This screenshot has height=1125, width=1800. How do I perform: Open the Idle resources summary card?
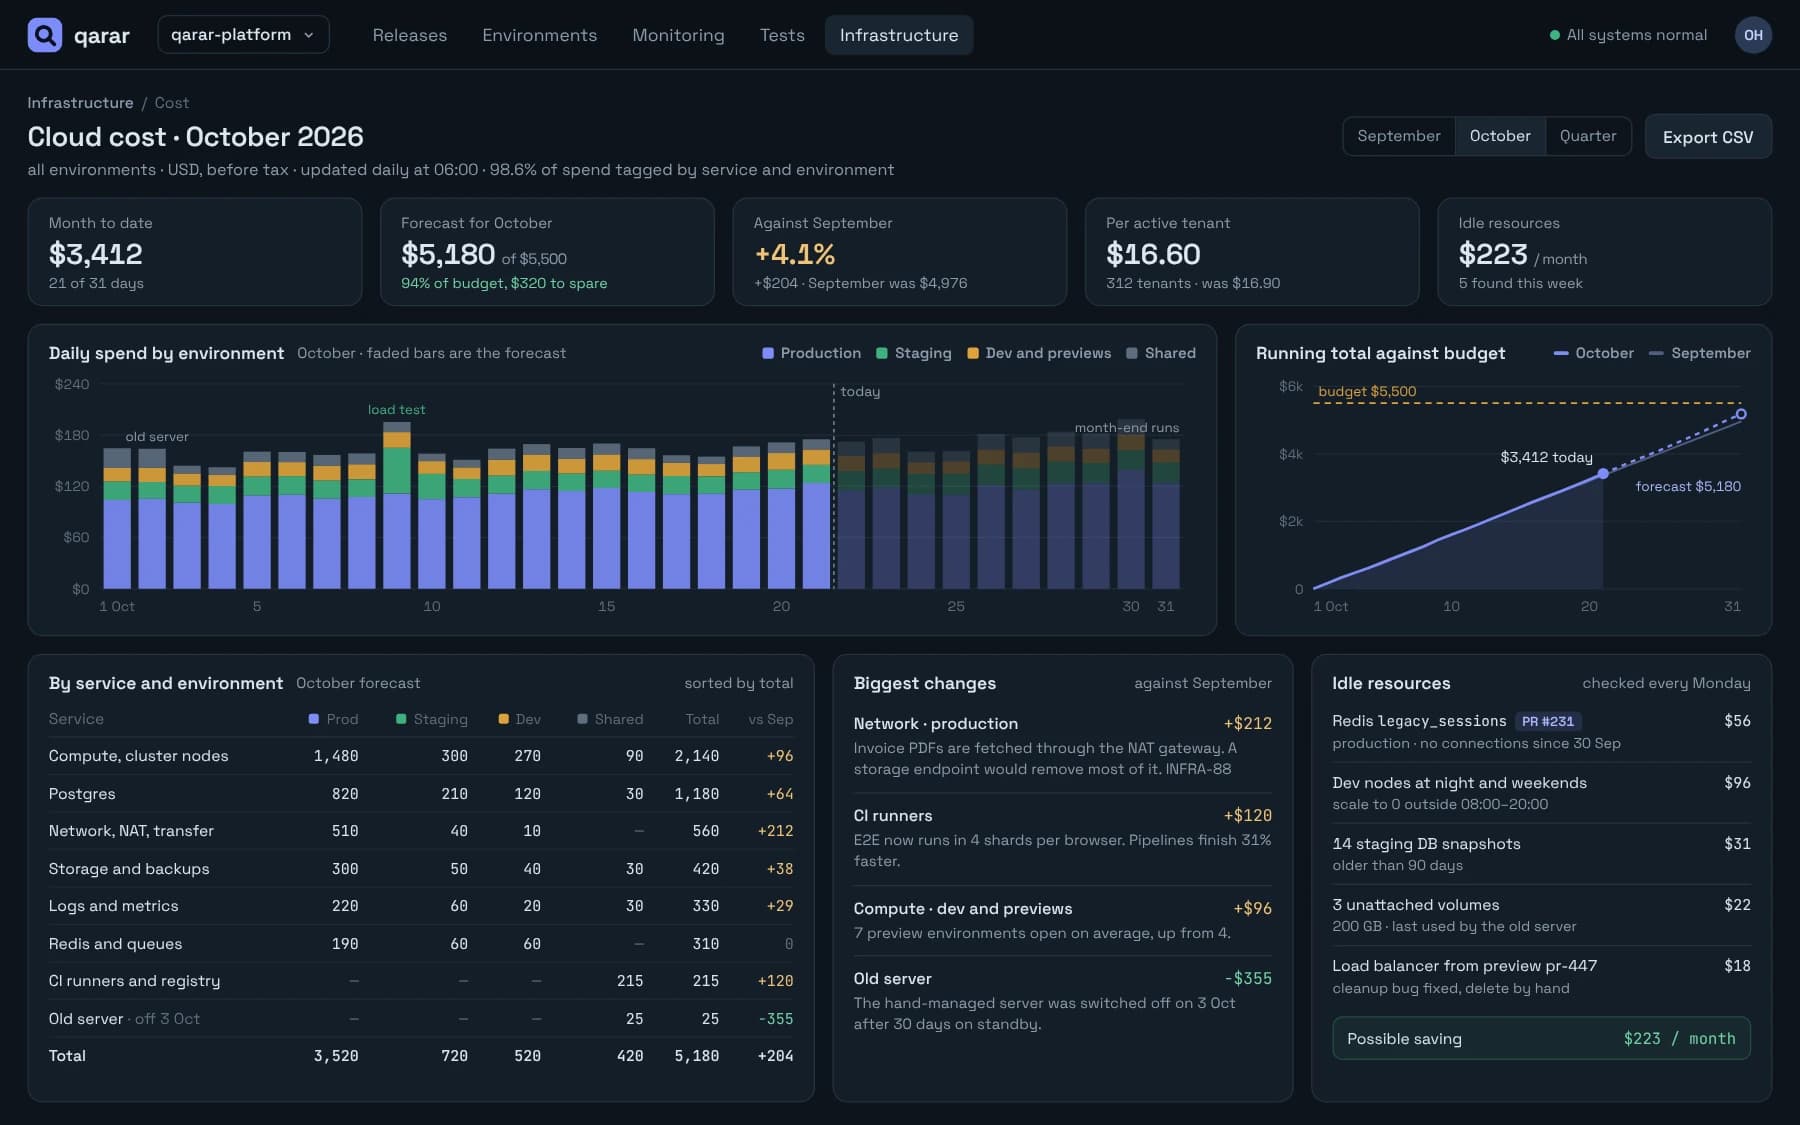(x=1604, y=252)
